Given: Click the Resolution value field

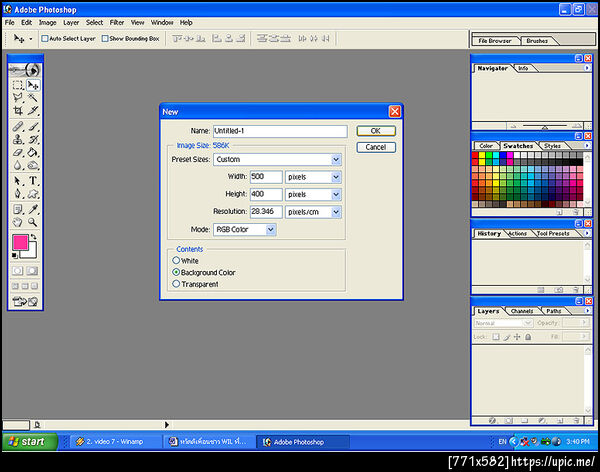Looking at the screenshot, I should pyautogui.click(x=266, y=212).
